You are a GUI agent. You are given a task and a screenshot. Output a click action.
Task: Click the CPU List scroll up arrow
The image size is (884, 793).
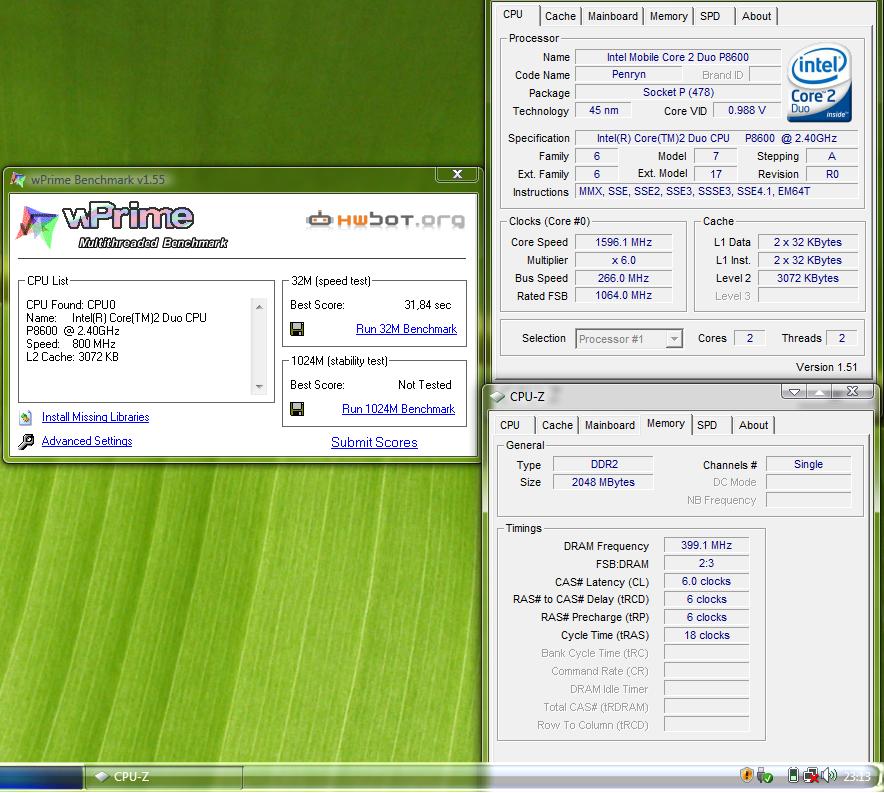(x=259, y=307)
